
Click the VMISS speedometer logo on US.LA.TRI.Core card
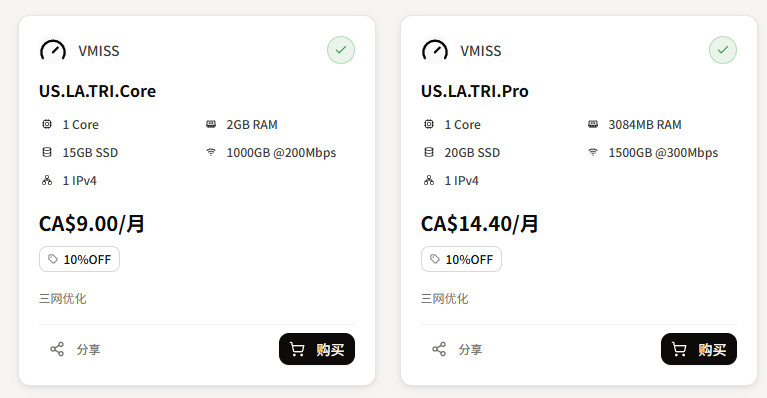point(53,50)
